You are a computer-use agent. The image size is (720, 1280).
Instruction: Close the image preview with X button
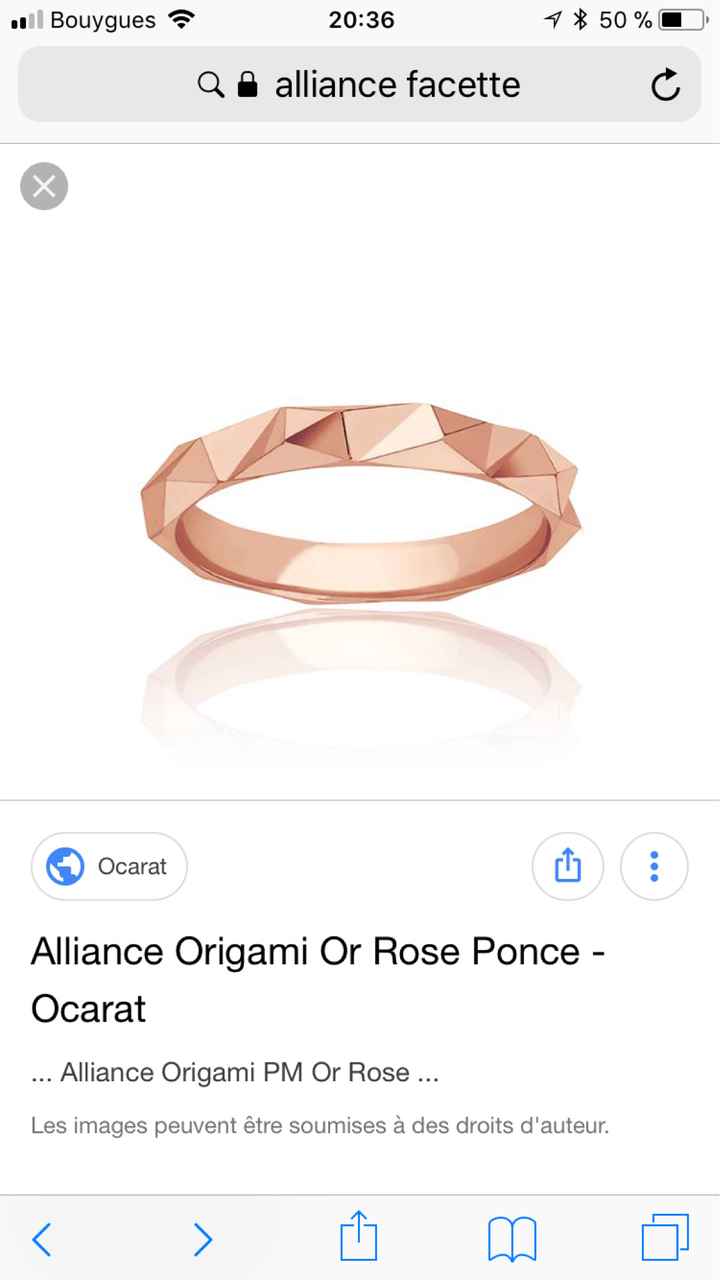44,186
